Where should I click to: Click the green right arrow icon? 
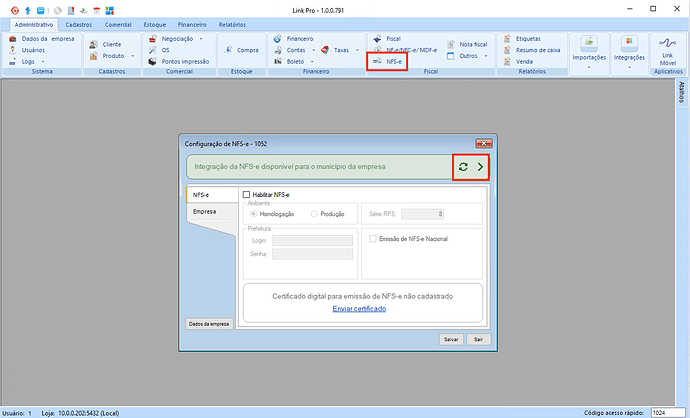[480, 167]
